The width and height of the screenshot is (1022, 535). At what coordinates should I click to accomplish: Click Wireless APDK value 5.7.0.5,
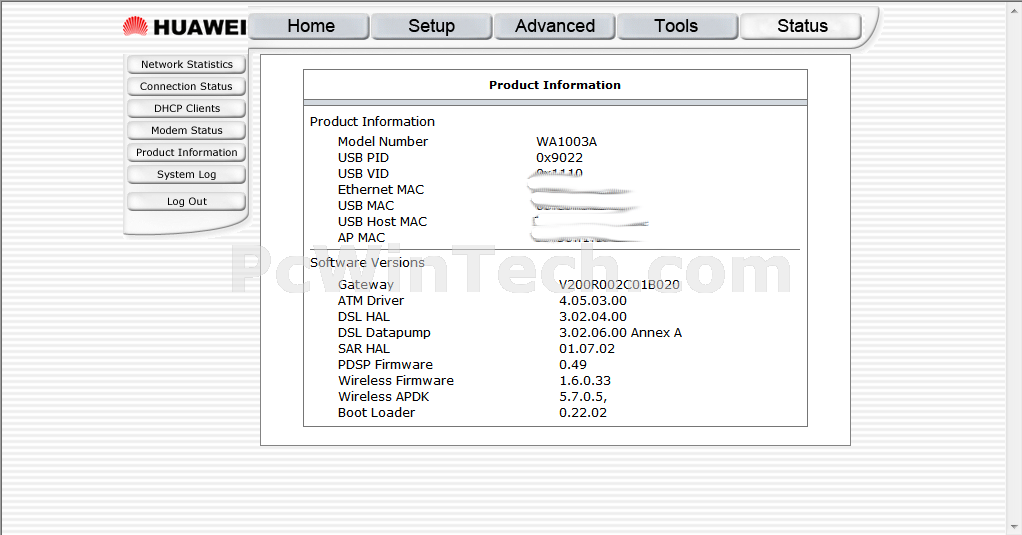coord(583,397)
